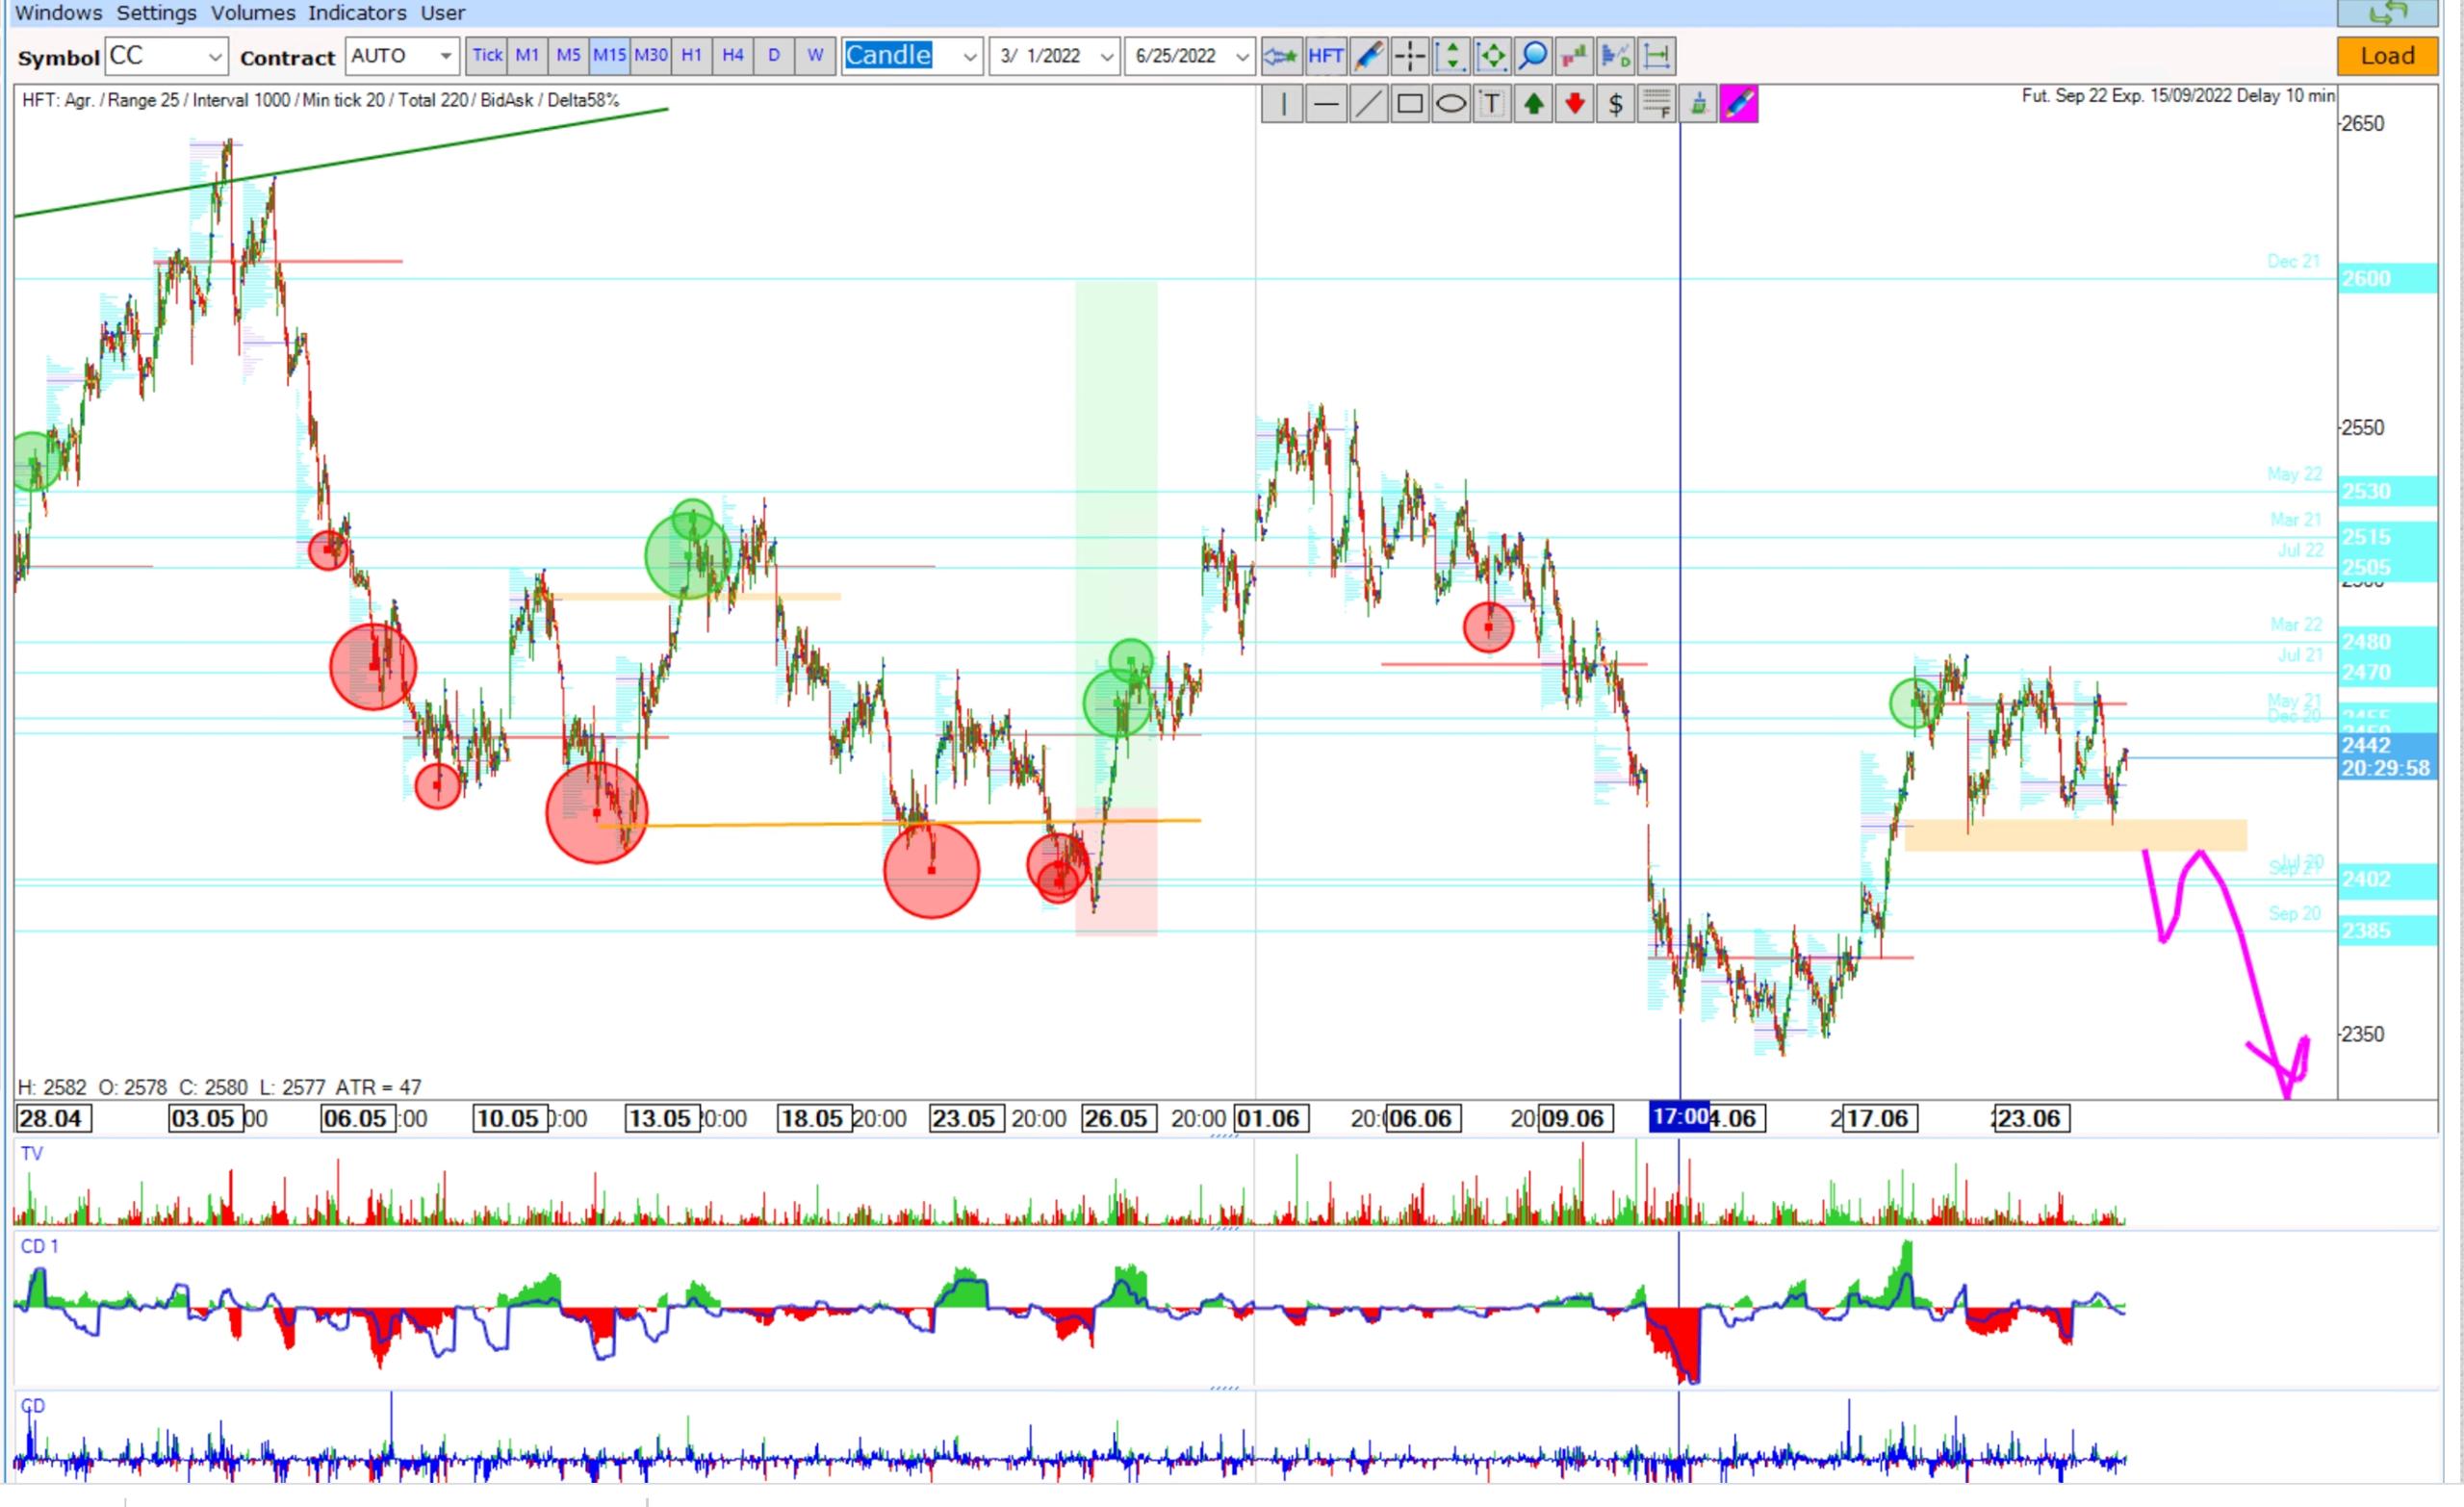Click the 6/25/2022 end date field
The image size is (2464, 1507).
pos(1178,56)
